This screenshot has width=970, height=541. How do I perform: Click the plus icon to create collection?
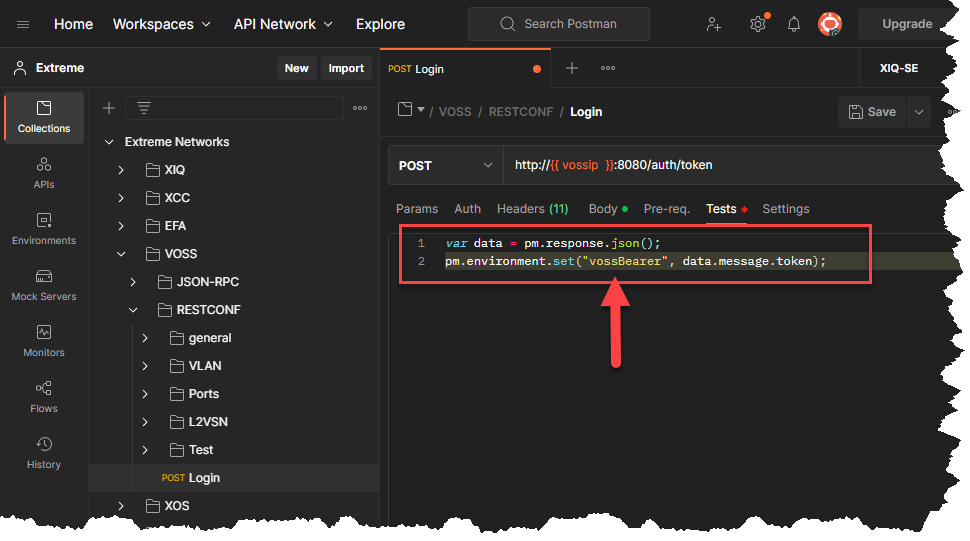(x=109, y=108)
